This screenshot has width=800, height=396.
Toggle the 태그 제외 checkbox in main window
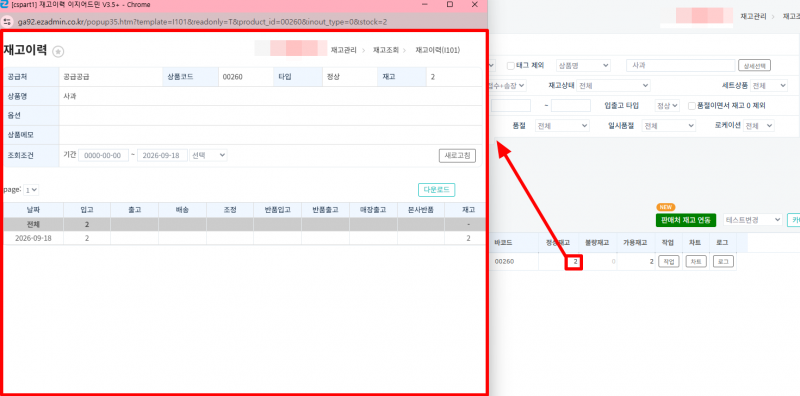[x=510, y=65]
